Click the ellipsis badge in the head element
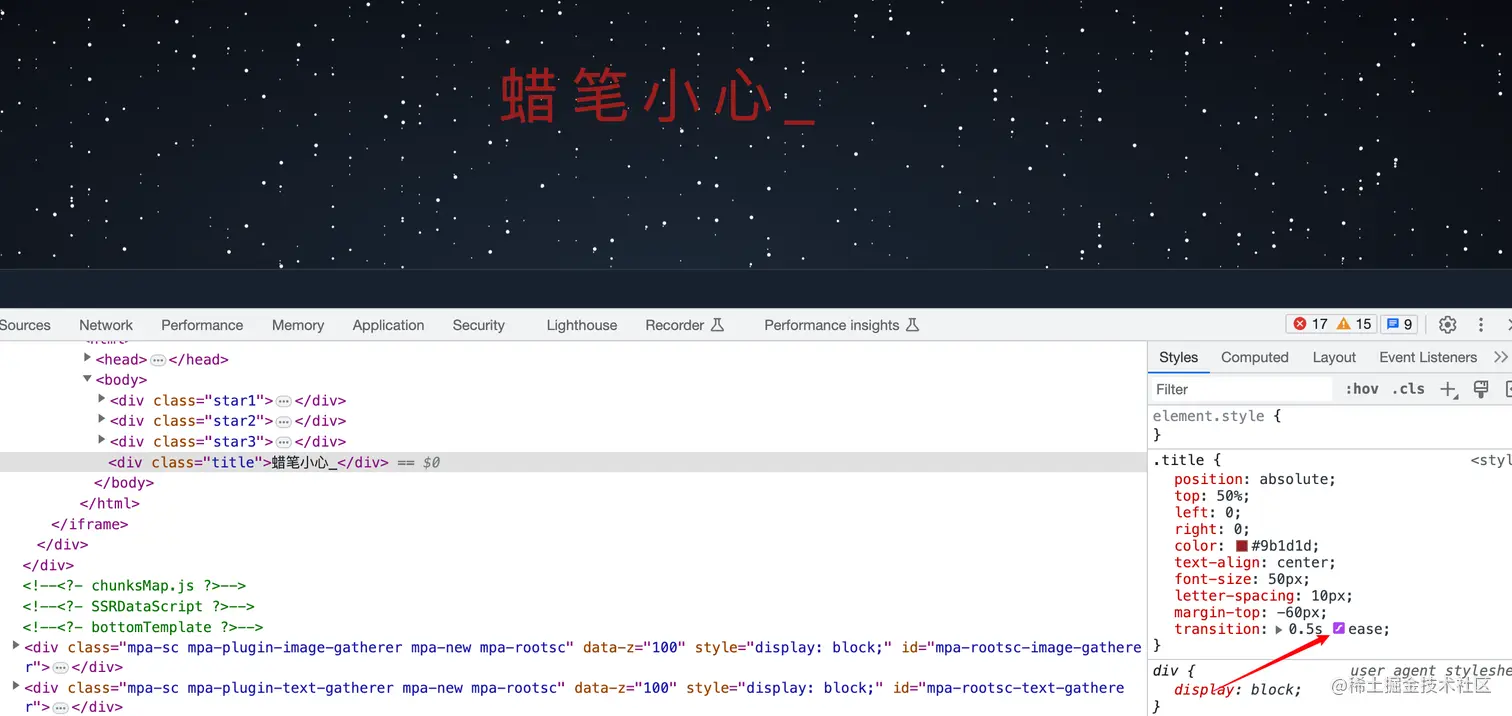 tap(158, 360)
